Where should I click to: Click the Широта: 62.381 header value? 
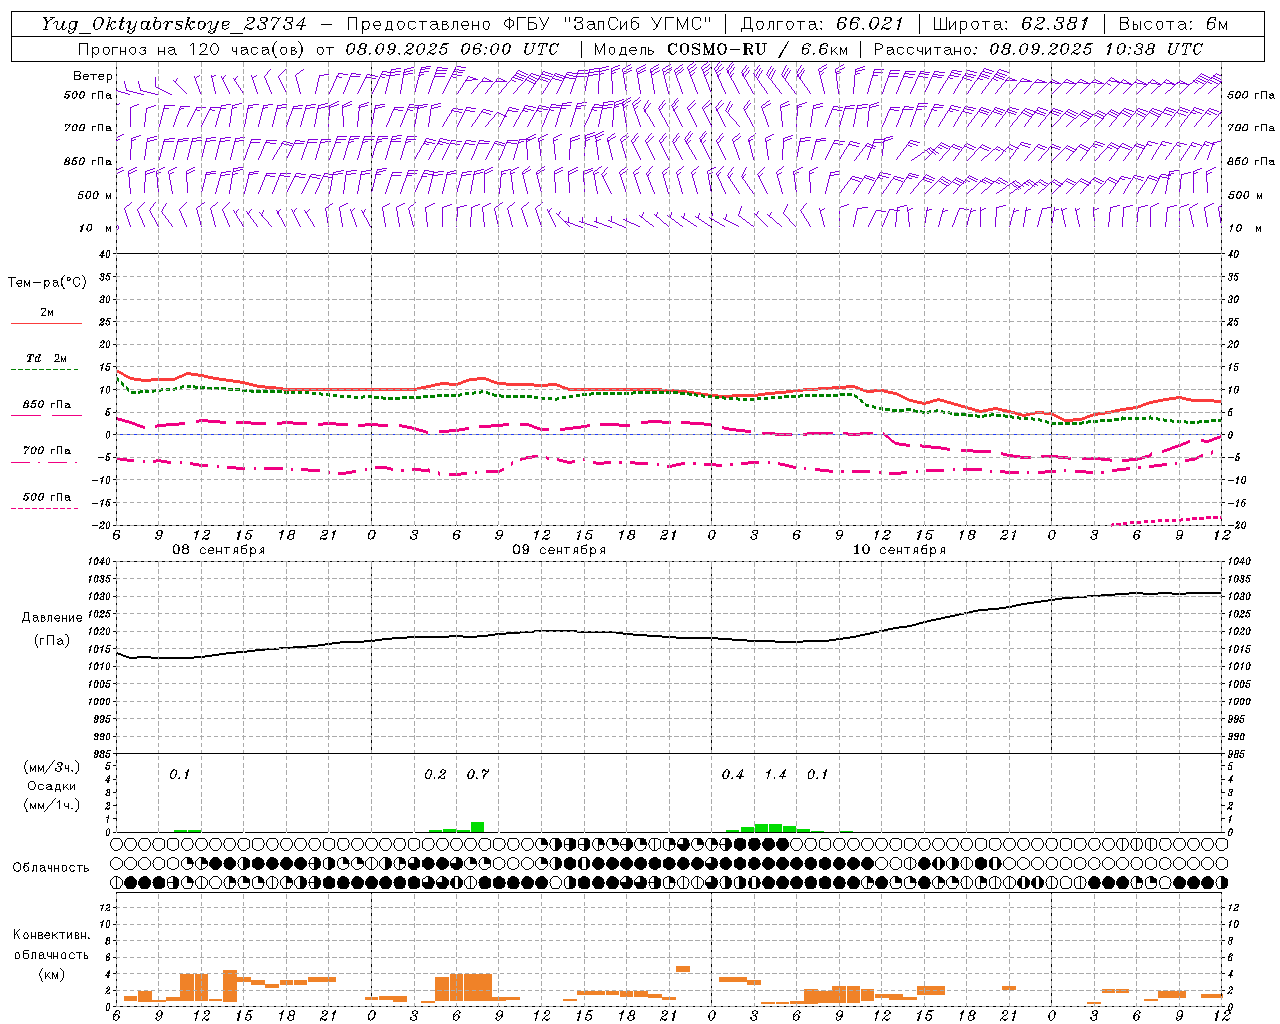pyautogui.click(x=1010, y=24)
